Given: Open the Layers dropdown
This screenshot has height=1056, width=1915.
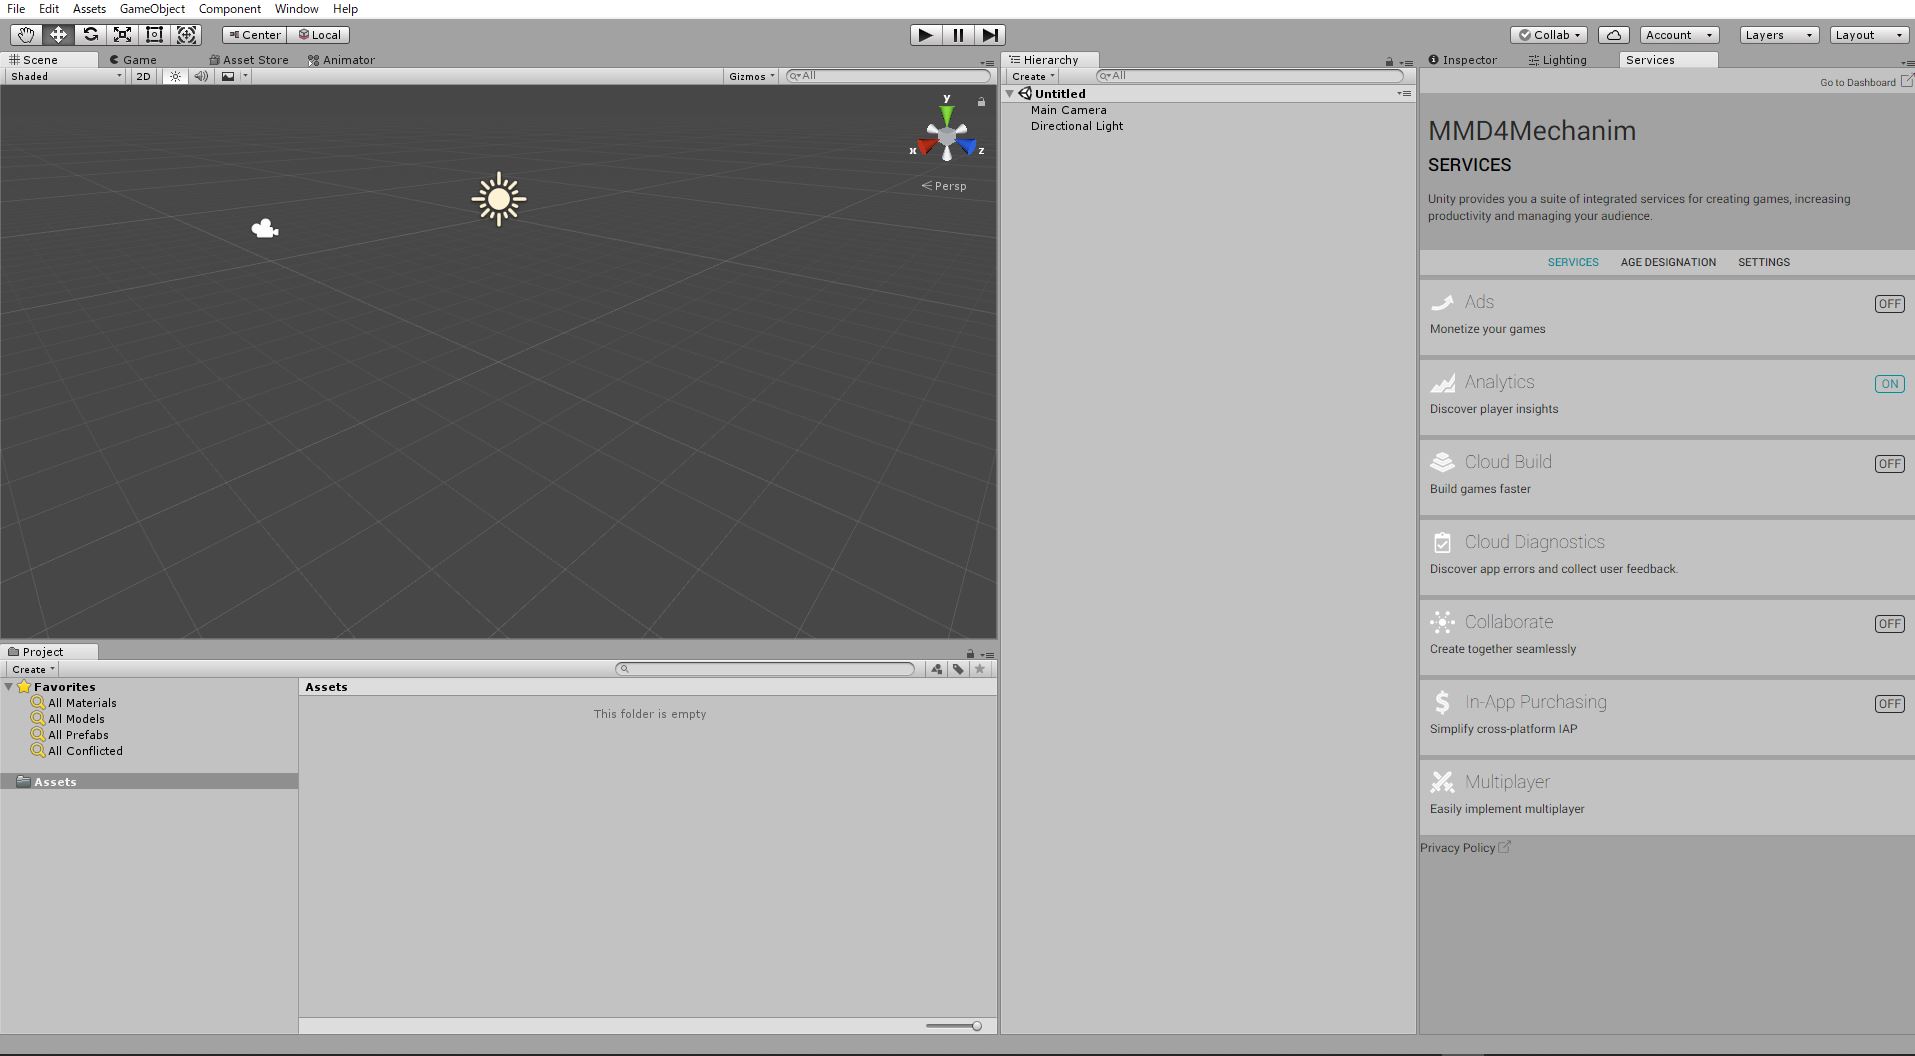Looking at the screenshot, I should (1778, 35).
